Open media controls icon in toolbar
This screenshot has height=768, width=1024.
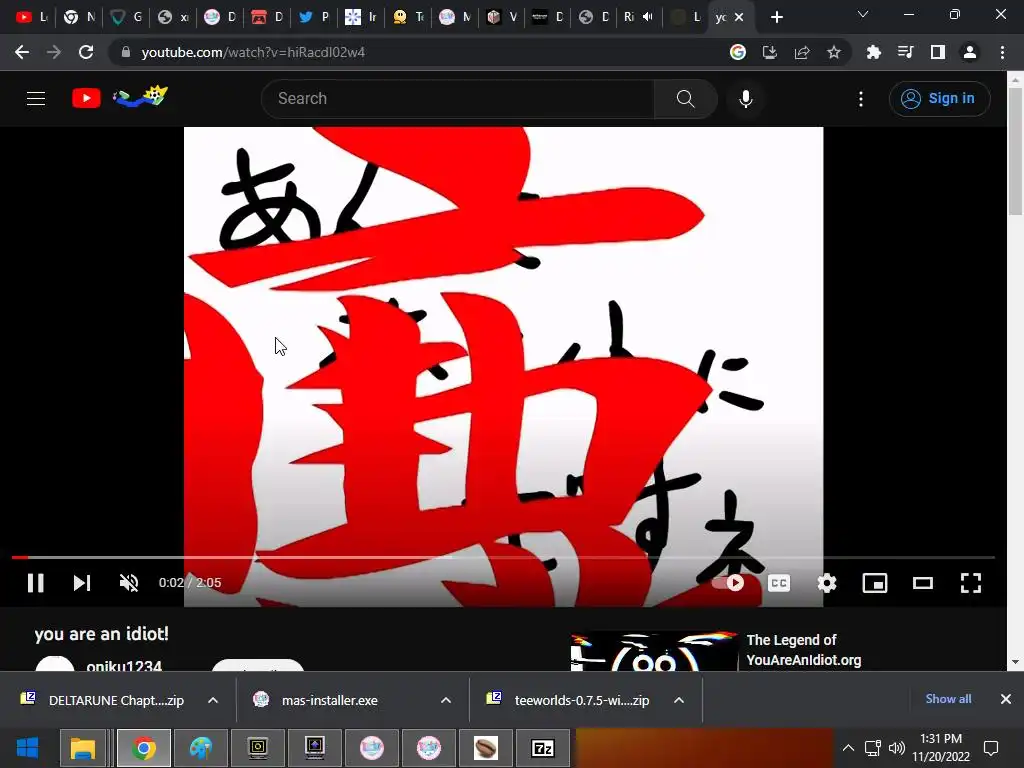[905, 52]
